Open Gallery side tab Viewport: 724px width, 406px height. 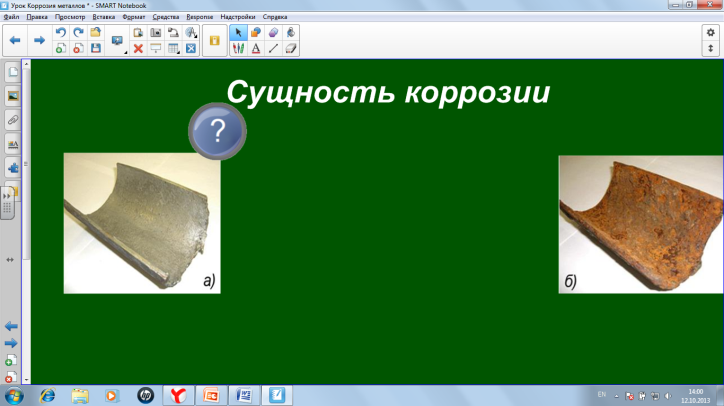pyautogui.click(x=12, y=96)
